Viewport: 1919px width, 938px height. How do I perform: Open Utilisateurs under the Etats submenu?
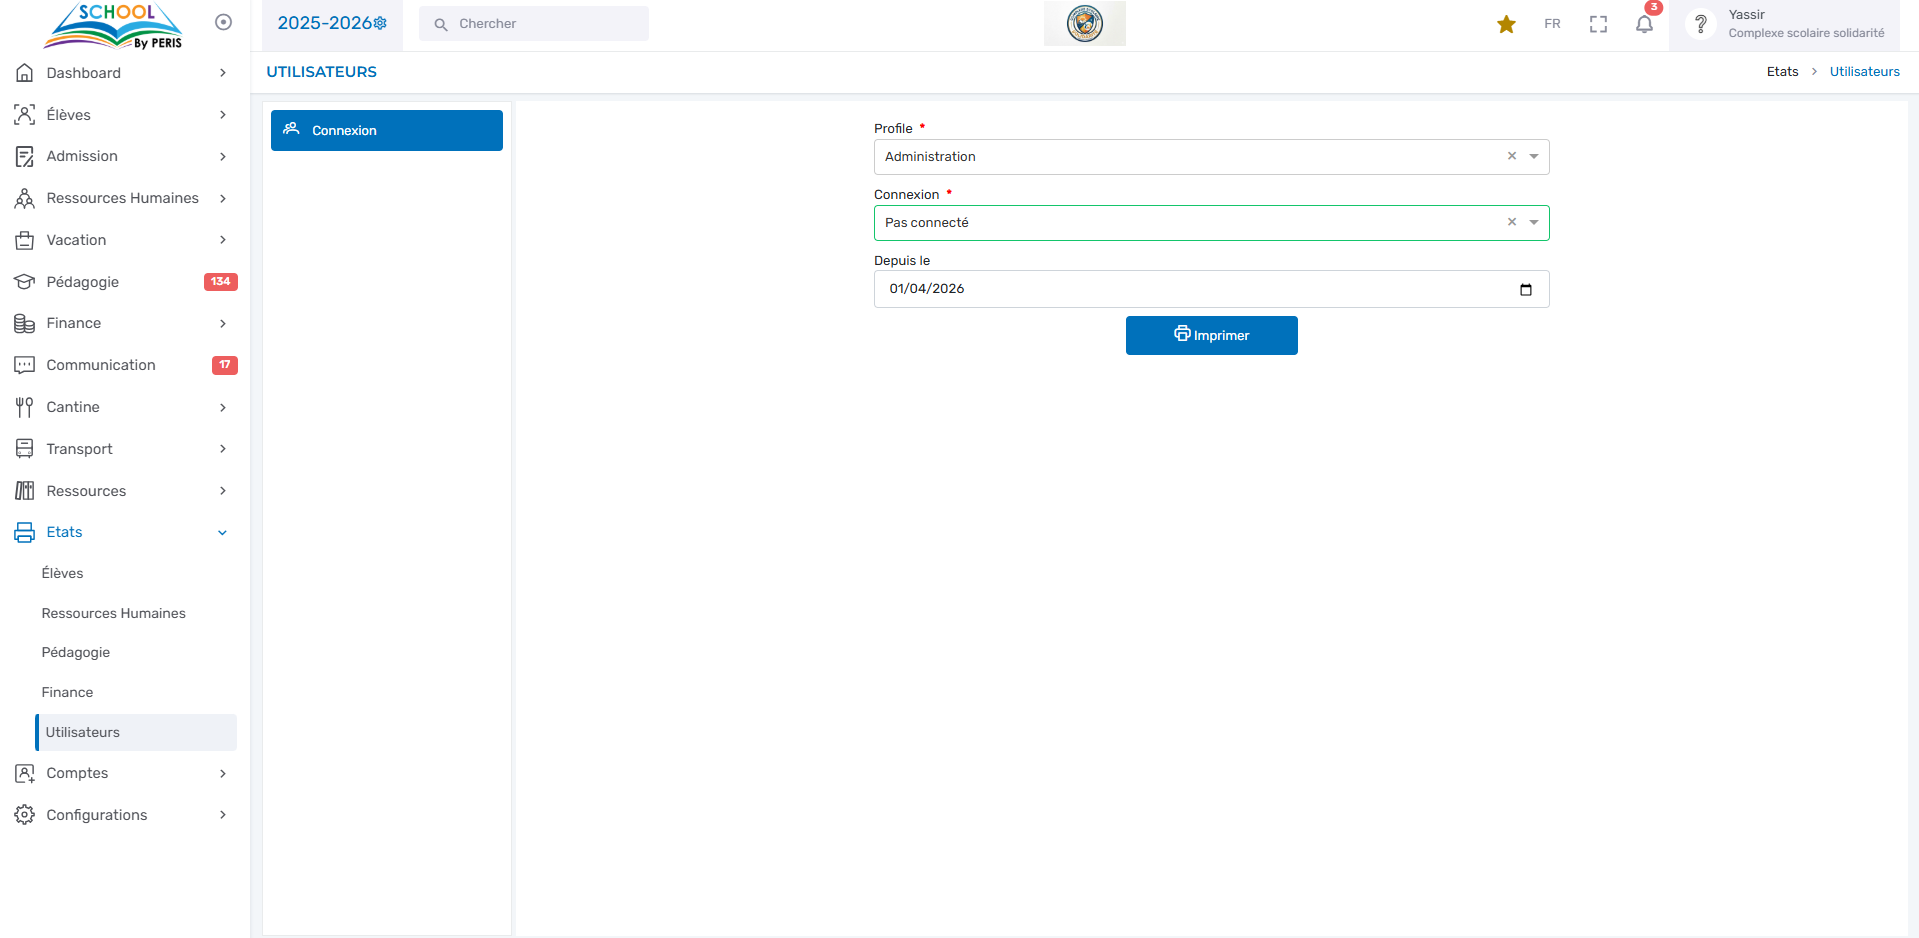[x=83, y=732]
